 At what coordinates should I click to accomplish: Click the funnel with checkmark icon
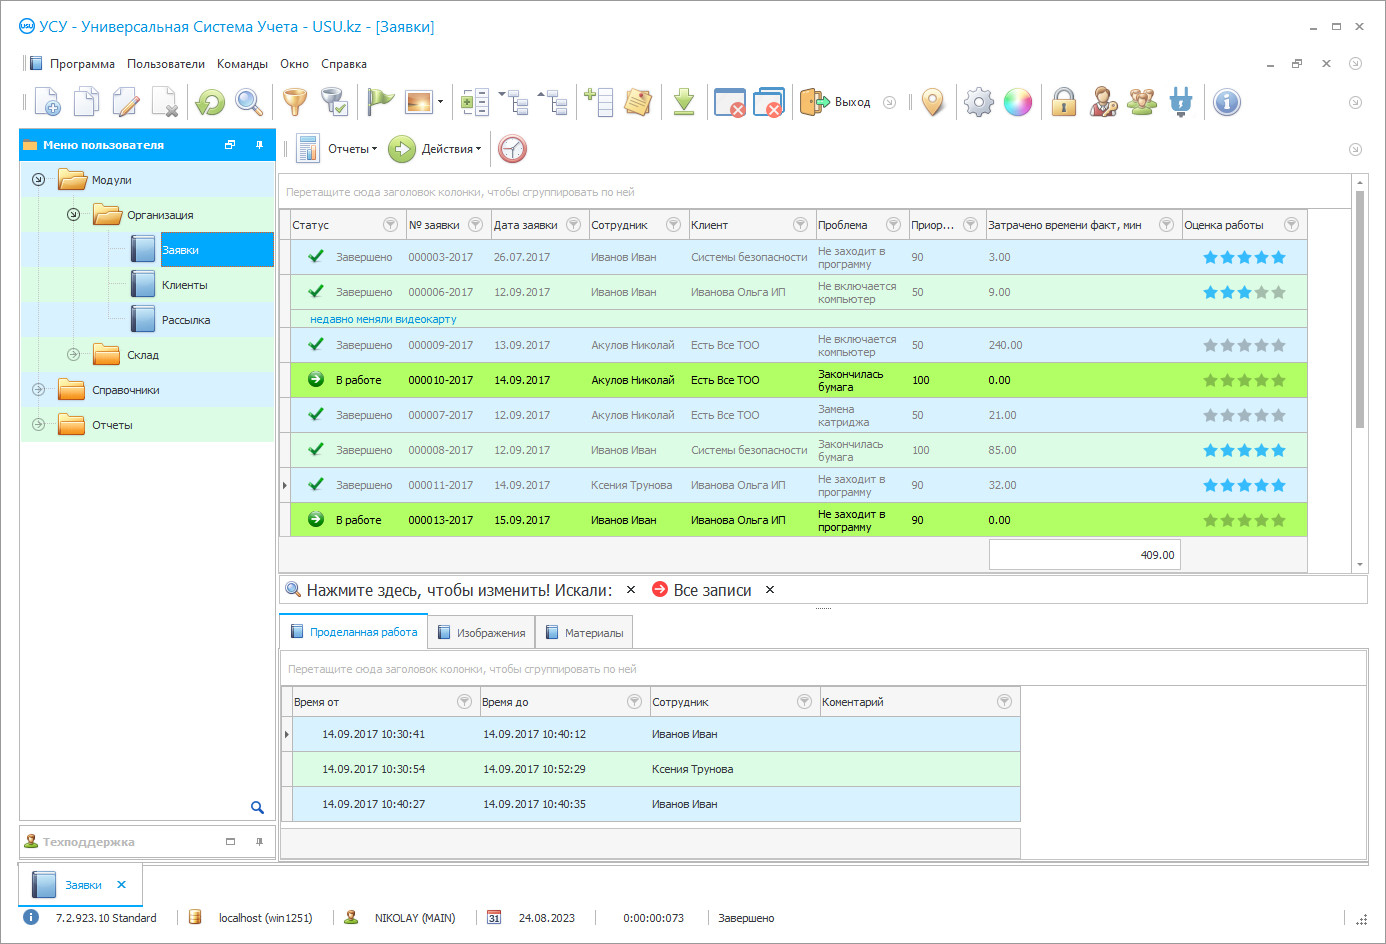[334, 102]
